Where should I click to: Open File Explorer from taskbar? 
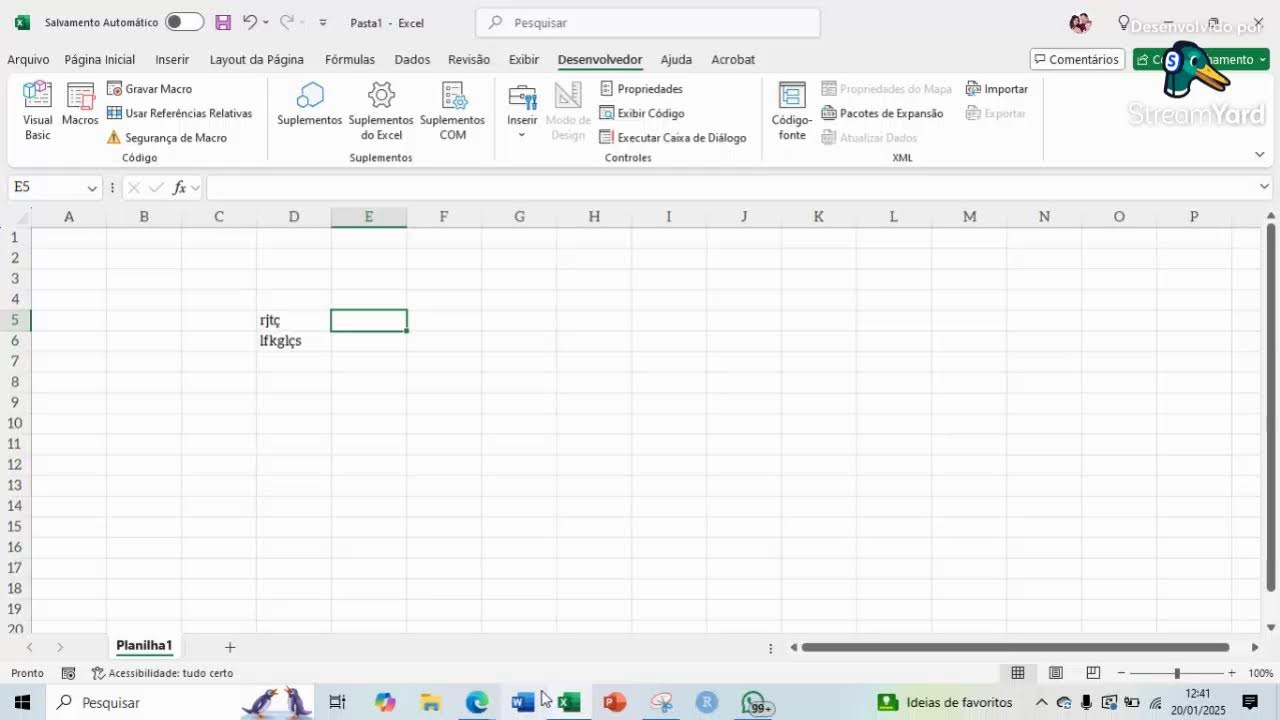tap(431, 702)
